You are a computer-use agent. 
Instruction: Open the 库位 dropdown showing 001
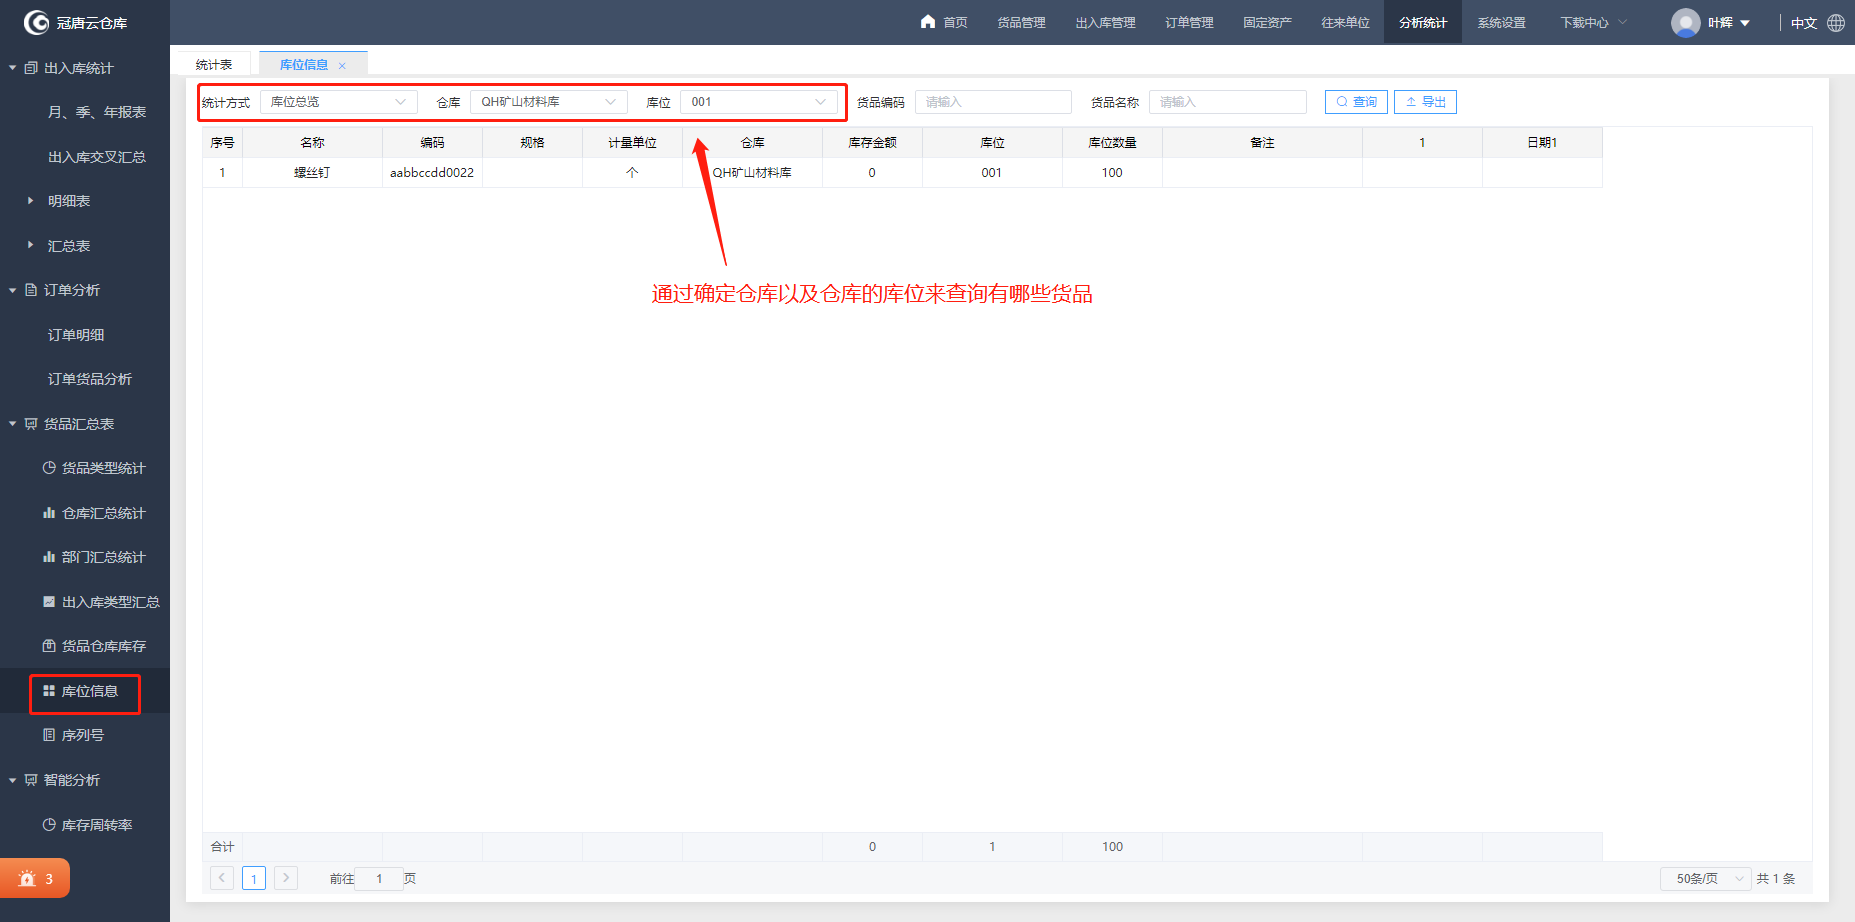tap(759, 102)
